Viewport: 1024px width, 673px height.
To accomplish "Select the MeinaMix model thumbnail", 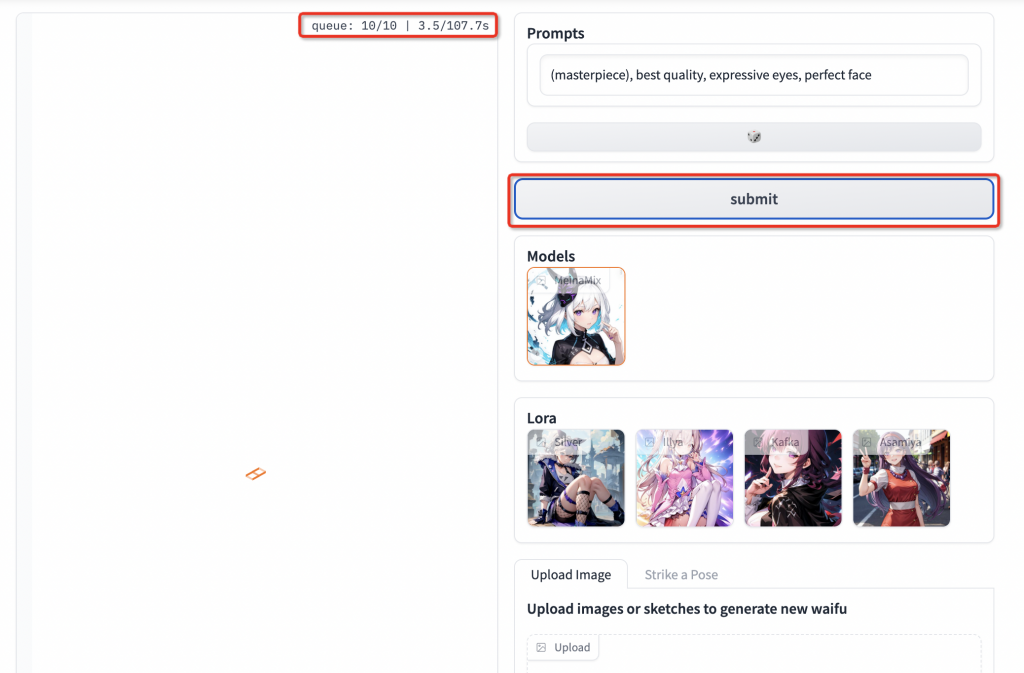I will [576, 316].
